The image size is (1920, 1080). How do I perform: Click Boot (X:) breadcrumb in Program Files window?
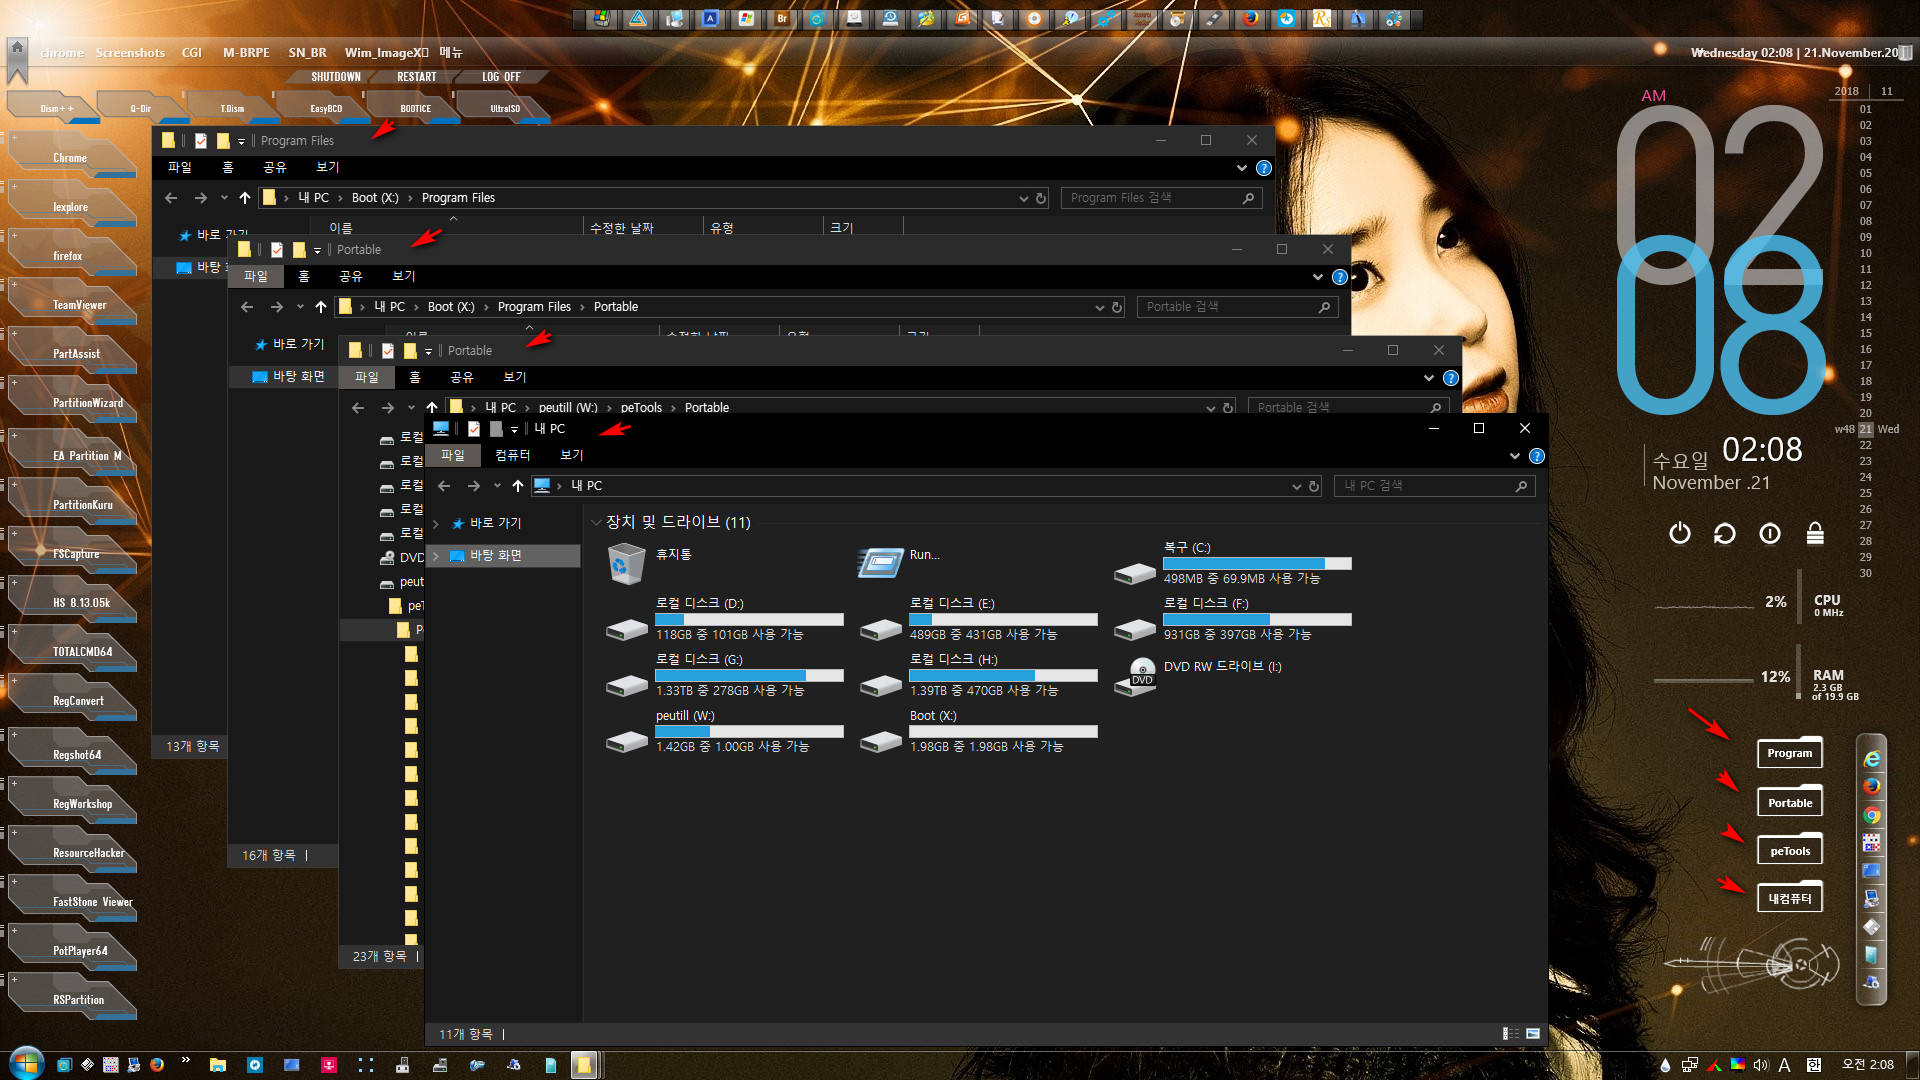tap(375, 198)
